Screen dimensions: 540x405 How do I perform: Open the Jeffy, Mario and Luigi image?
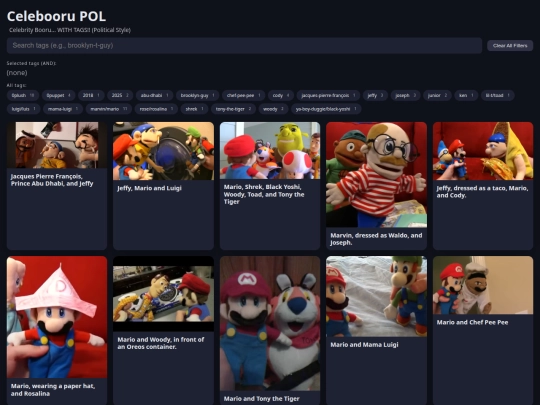click(163, 151)
